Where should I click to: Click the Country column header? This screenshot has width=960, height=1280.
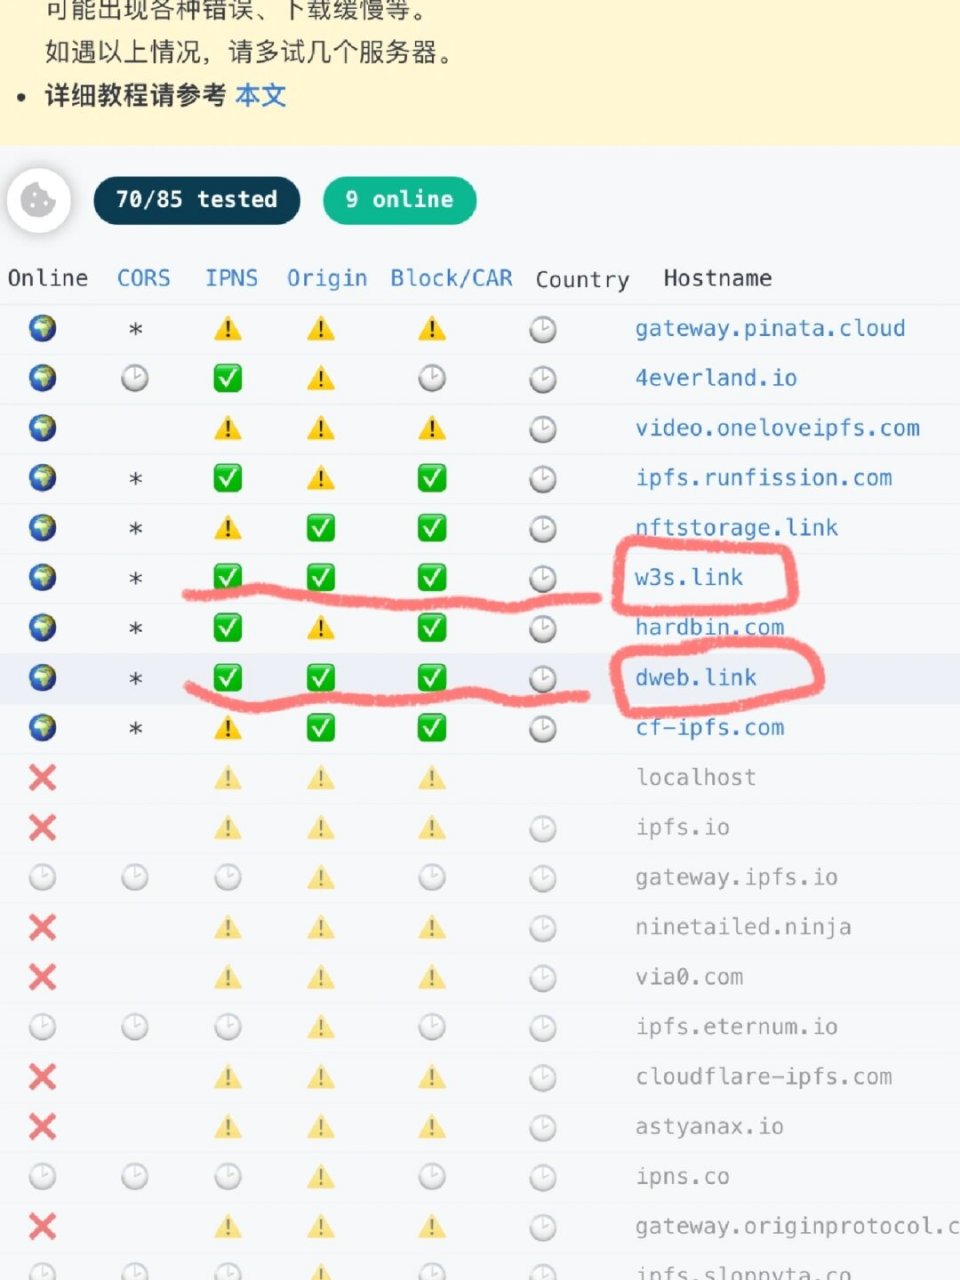click(x=582, y=279)
